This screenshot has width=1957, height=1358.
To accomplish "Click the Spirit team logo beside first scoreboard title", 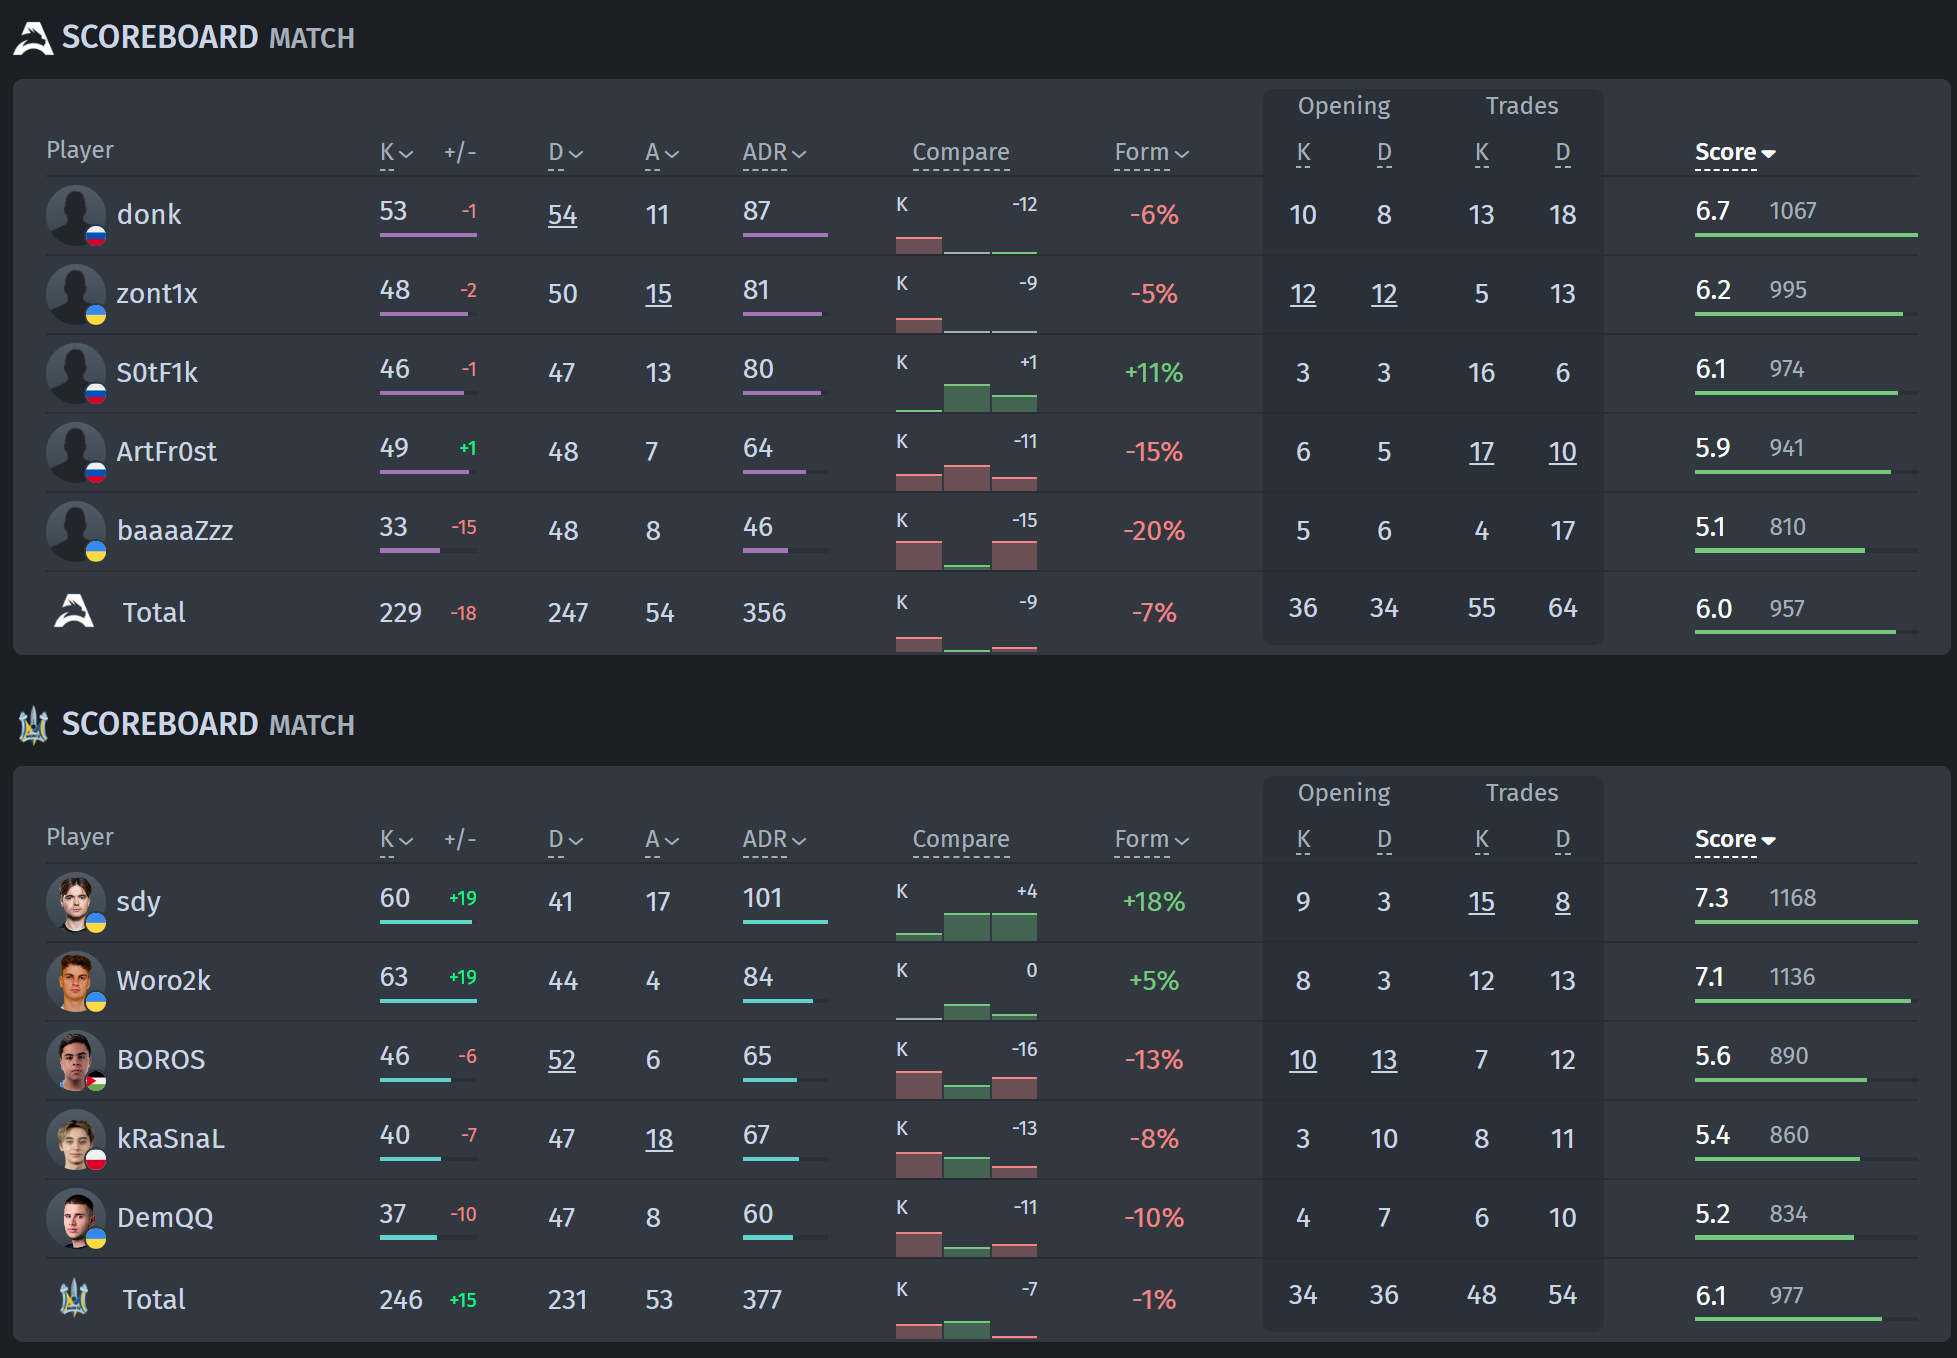I will coord(33,38).
